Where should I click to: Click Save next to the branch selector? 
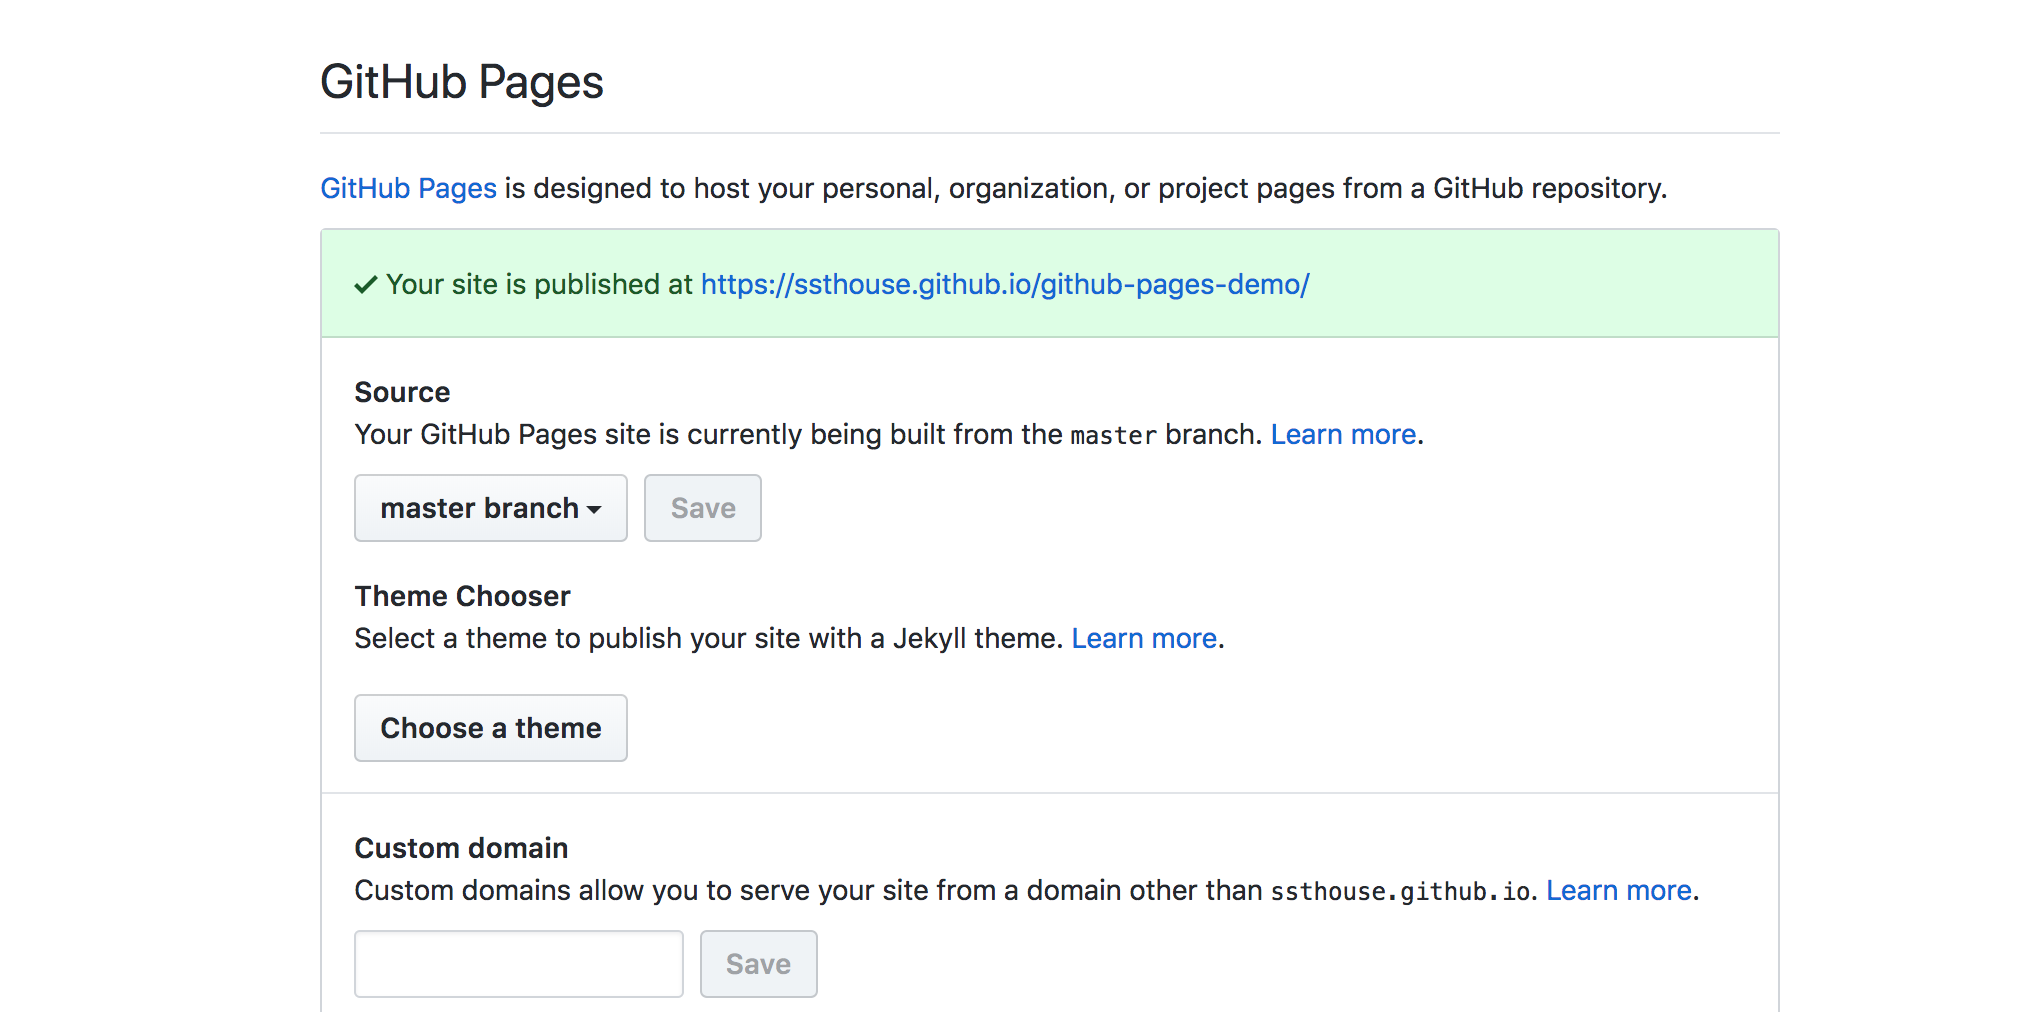coord(702,508)
